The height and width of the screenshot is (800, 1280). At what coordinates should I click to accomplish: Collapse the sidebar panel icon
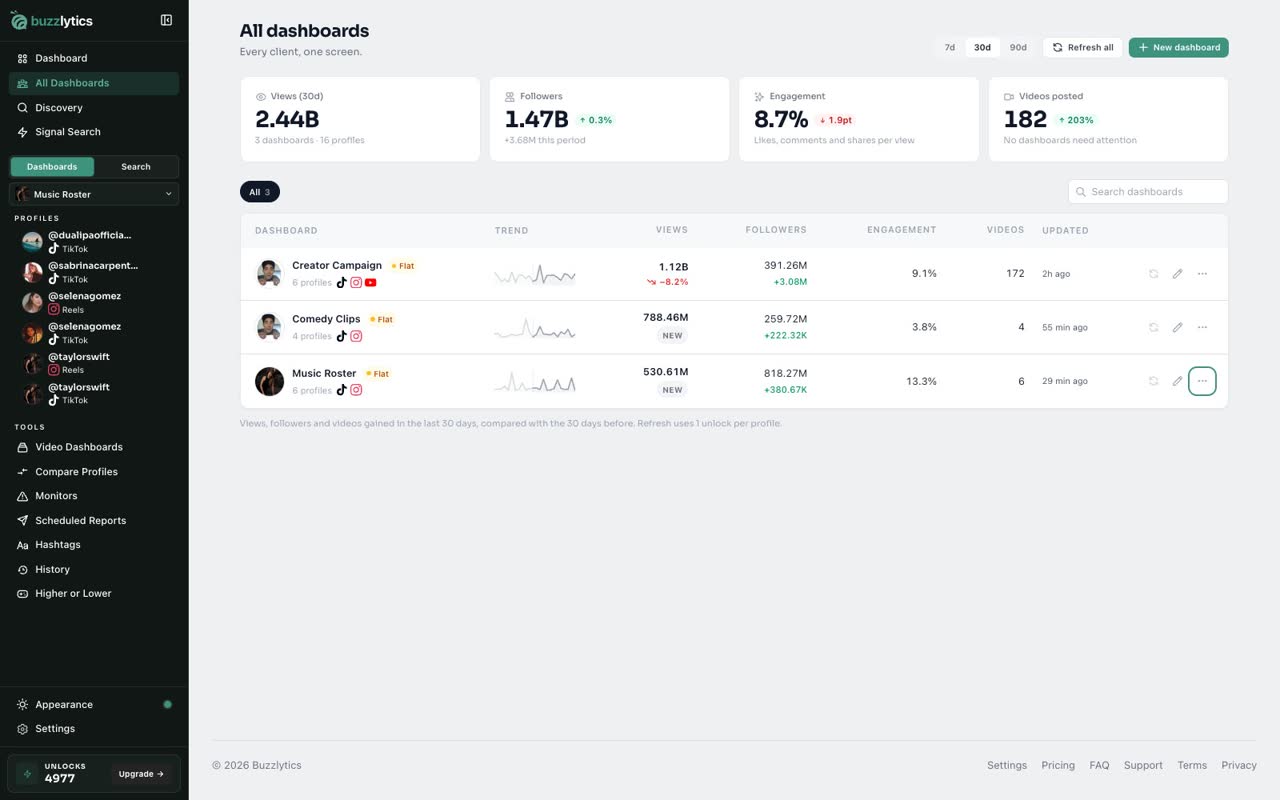pos(166,20)
